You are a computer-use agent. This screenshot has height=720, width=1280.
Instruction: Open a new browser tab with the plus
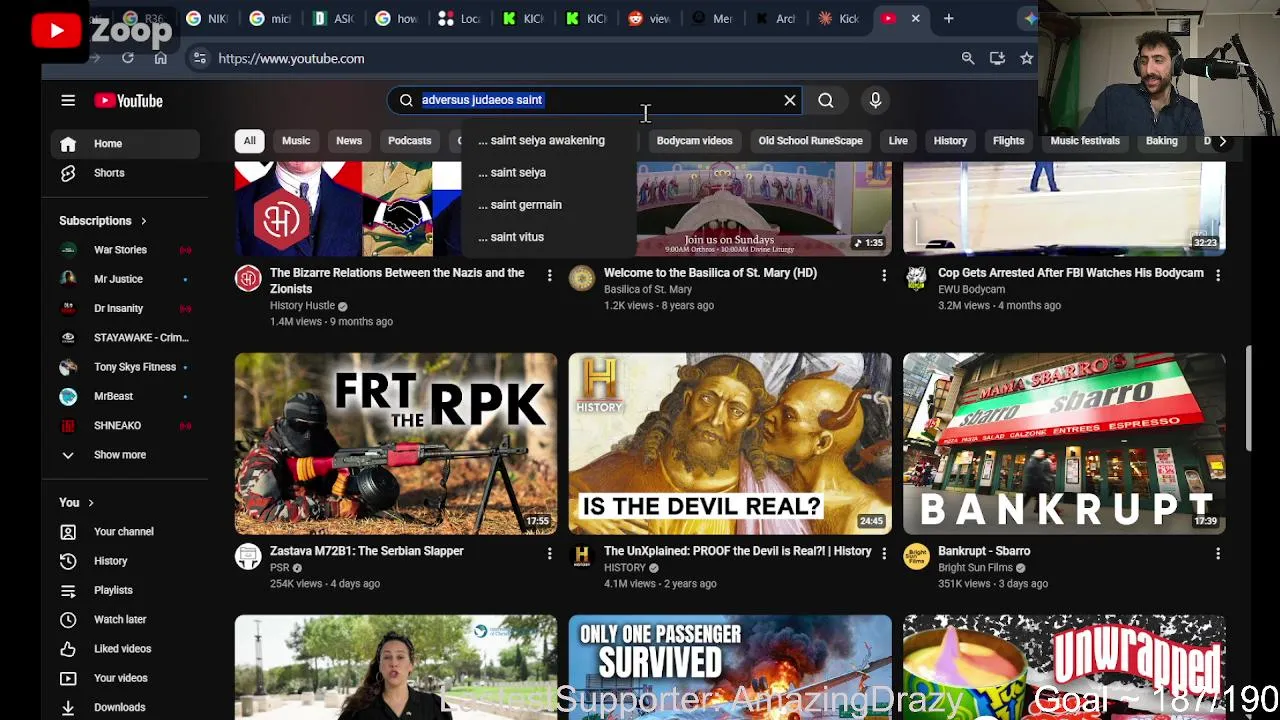point(949,18)
